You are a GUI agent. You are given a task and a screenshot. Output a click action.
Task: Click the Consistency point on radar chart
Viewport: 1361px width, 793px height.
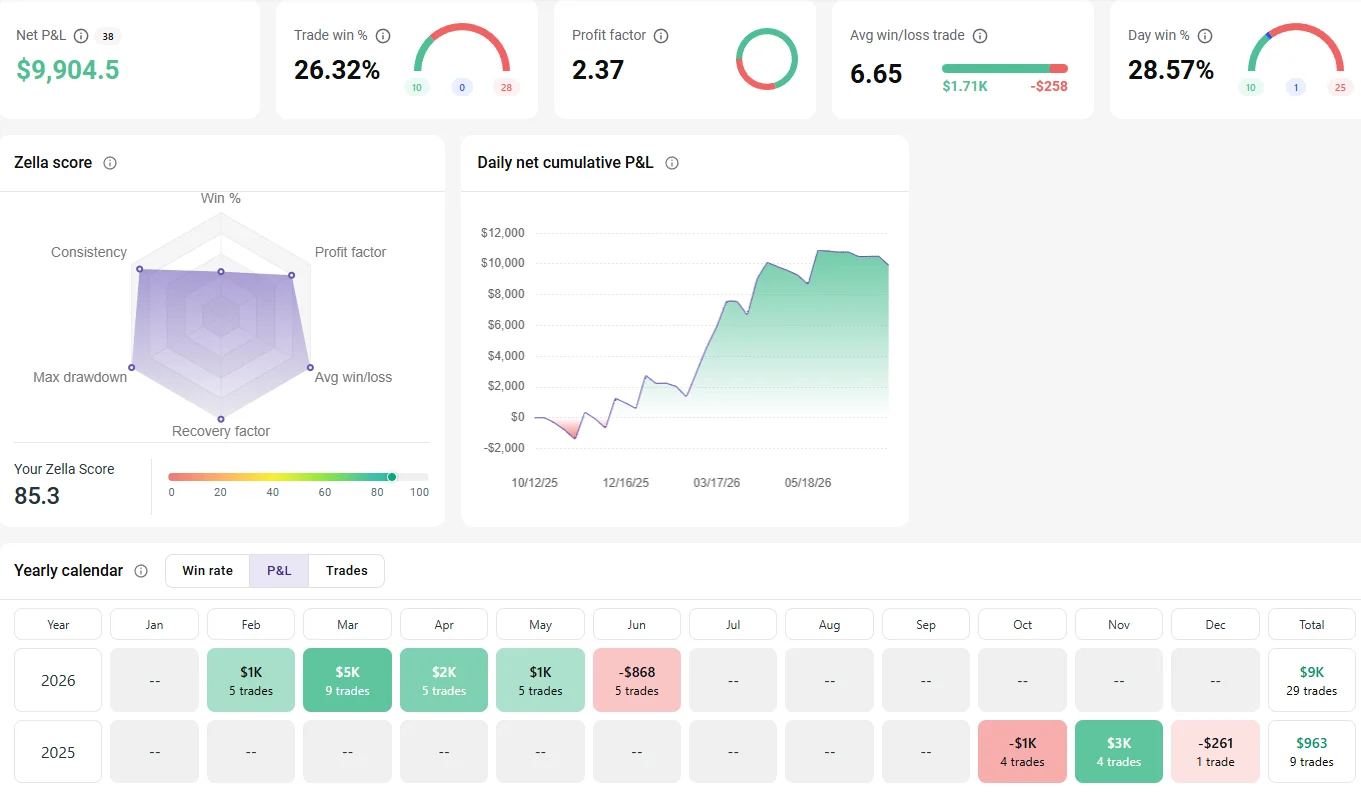pyautogui.click(x=139, y=269)
